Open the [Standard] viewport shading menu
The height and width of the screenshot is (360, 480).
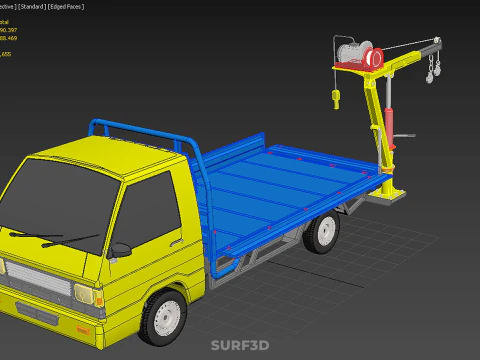[32, 7]
